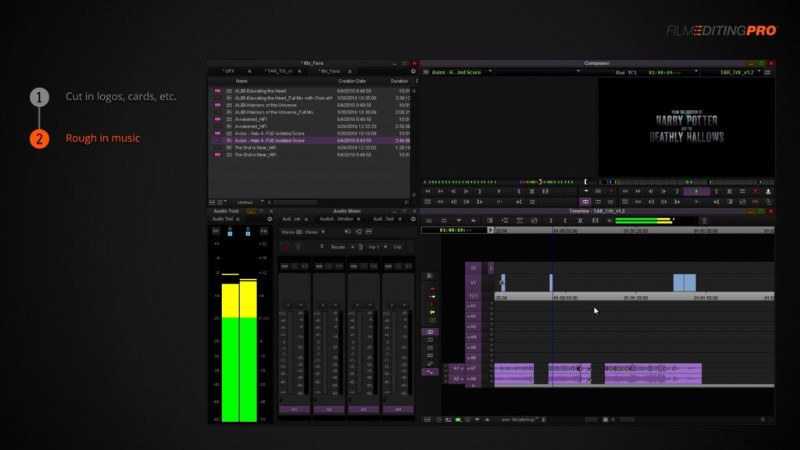Select the red Lift/Overwrite segment tool
Screen dimensions: 800x450
pyautogui.click(x=432, y=289)
